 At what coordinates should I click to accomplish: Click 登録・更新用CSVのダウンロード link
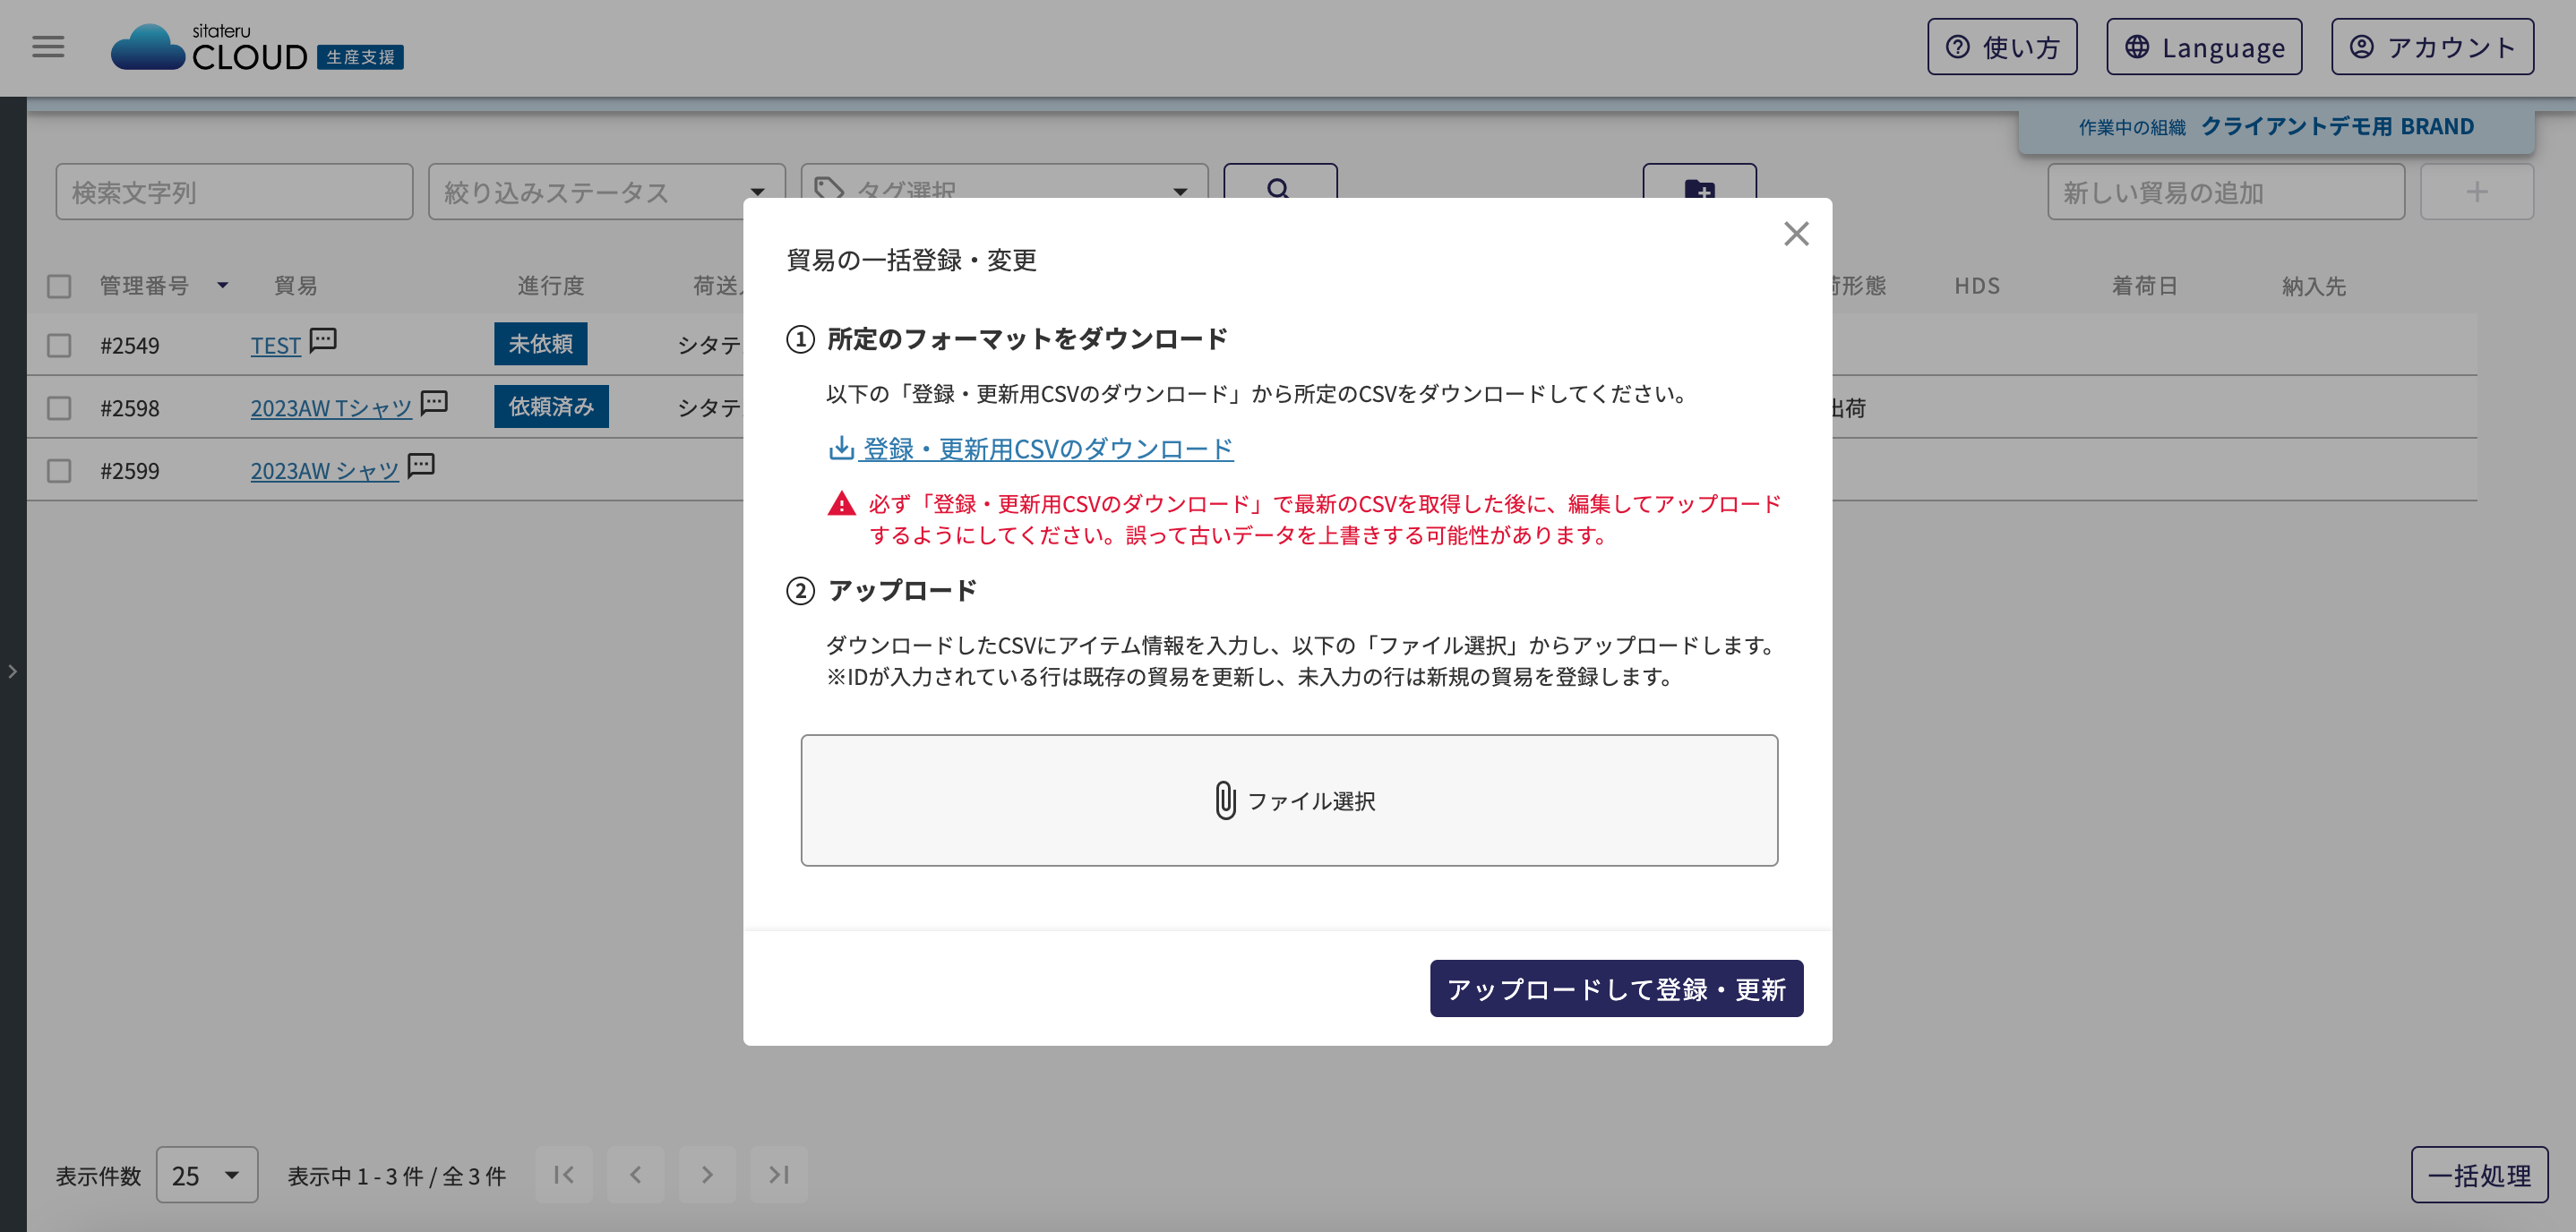(1031, 449)
